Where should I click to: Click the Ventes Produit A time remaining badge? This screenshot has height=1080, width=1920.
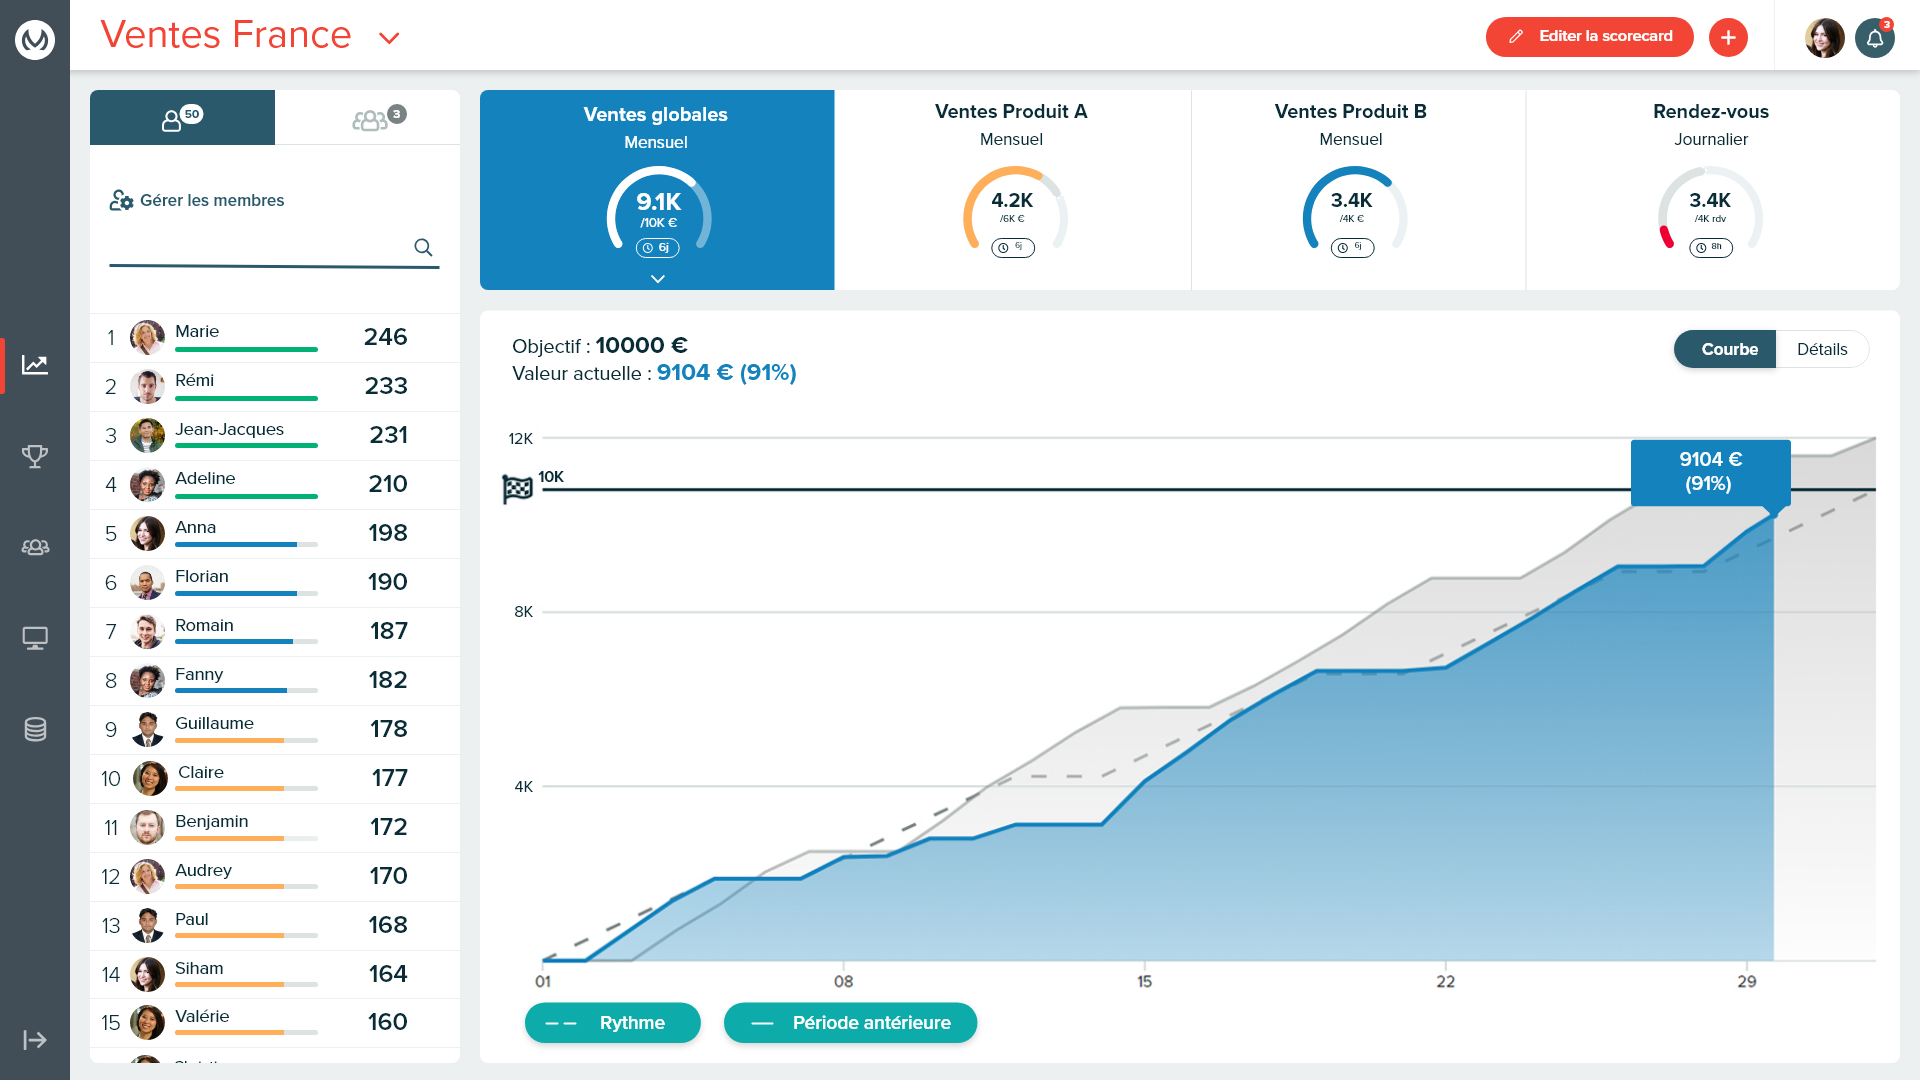(1012, 247)
